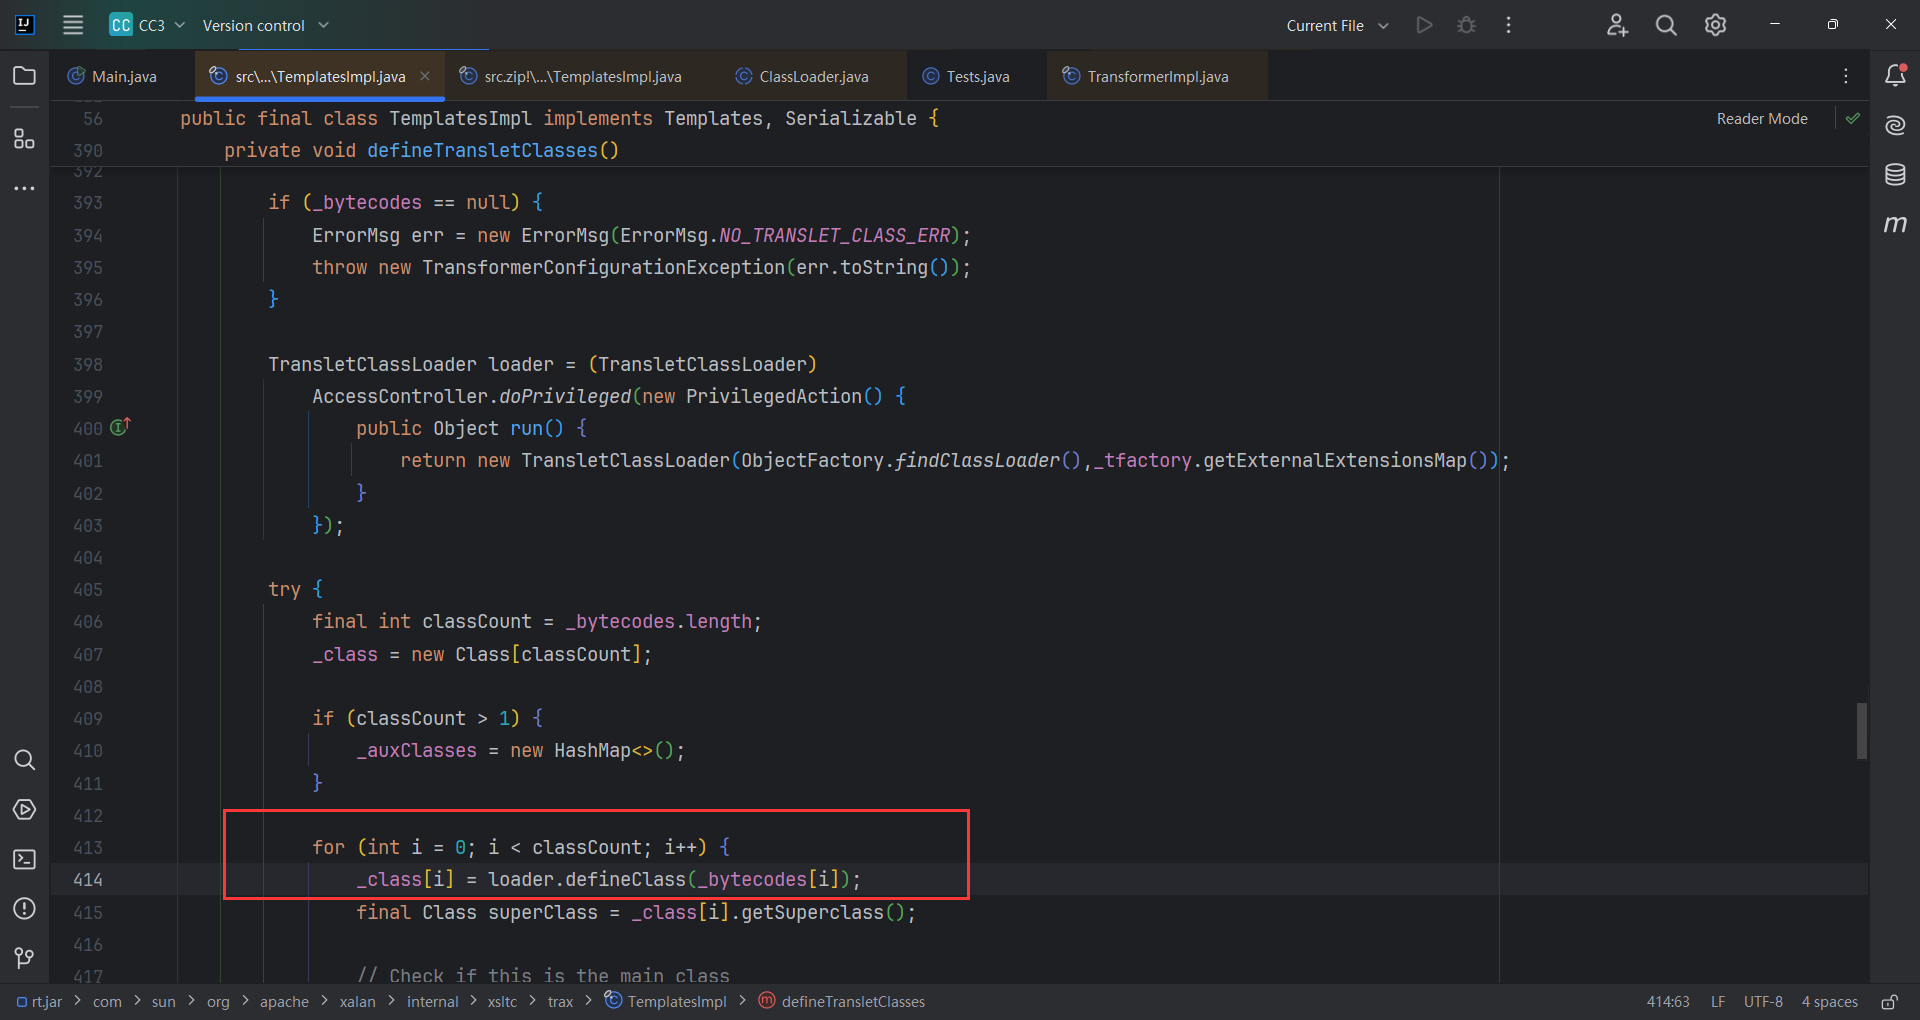Open the Database tool window
Screen dimensions: 1920x1020
point(1895,175)
